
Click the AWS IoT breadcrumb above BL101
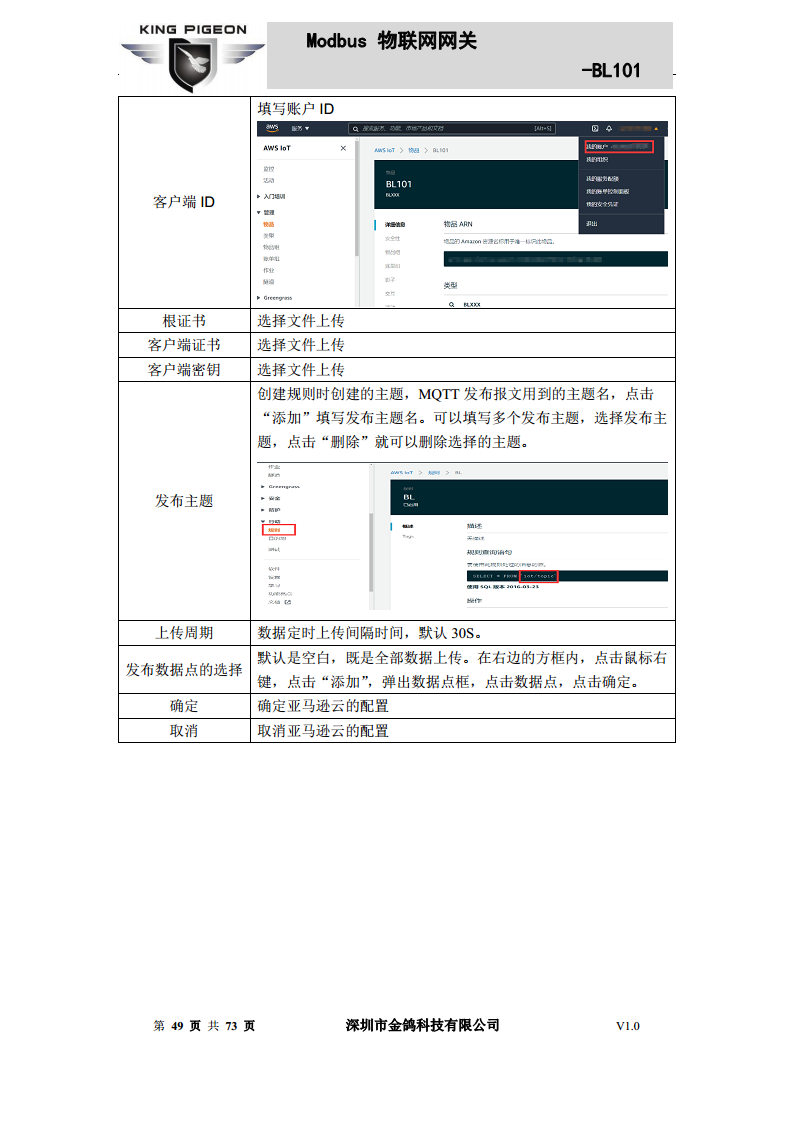coord(384,150)
